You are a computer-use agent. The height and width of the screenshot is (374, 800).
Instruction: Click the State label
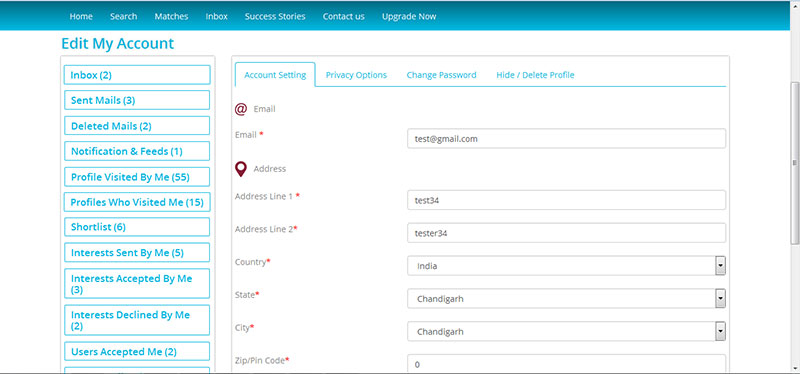(247, 294)
